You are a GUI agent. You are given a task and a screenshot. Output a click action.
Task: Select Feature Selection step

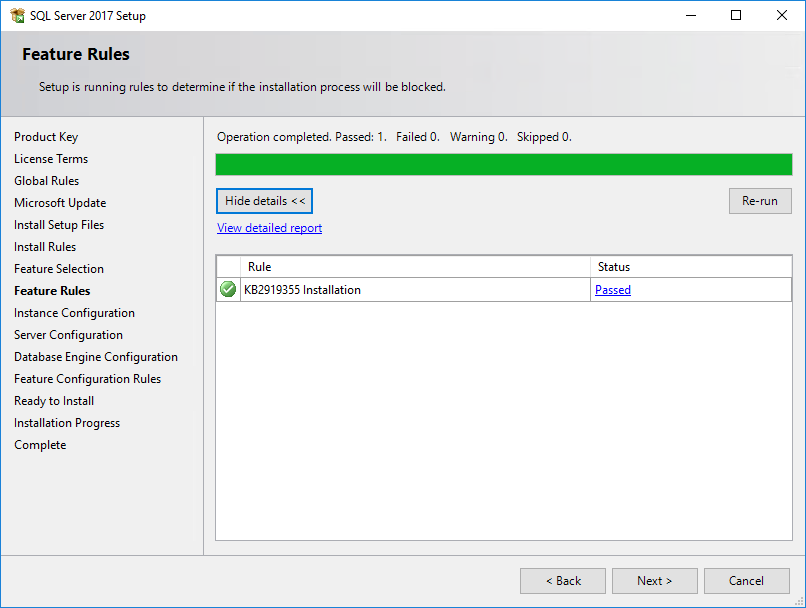(59, 269)
